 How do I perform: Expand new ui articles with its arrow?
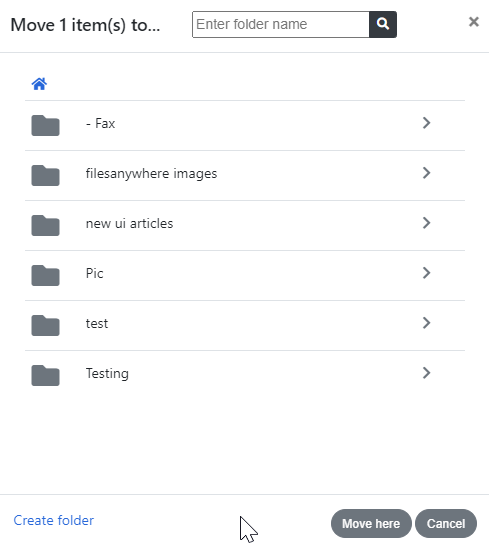click(x=426, y=223)
